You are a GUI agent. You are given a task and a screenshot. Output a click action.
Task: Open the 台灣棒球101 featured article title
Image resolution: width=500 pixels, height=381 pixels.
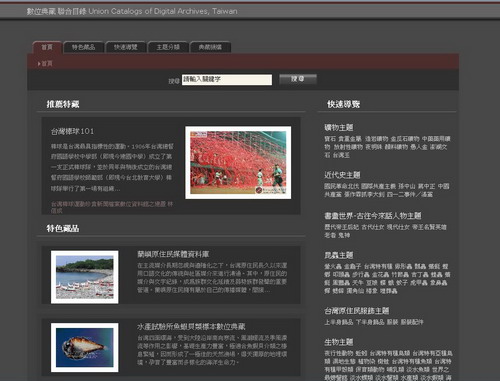coord(72,131)
